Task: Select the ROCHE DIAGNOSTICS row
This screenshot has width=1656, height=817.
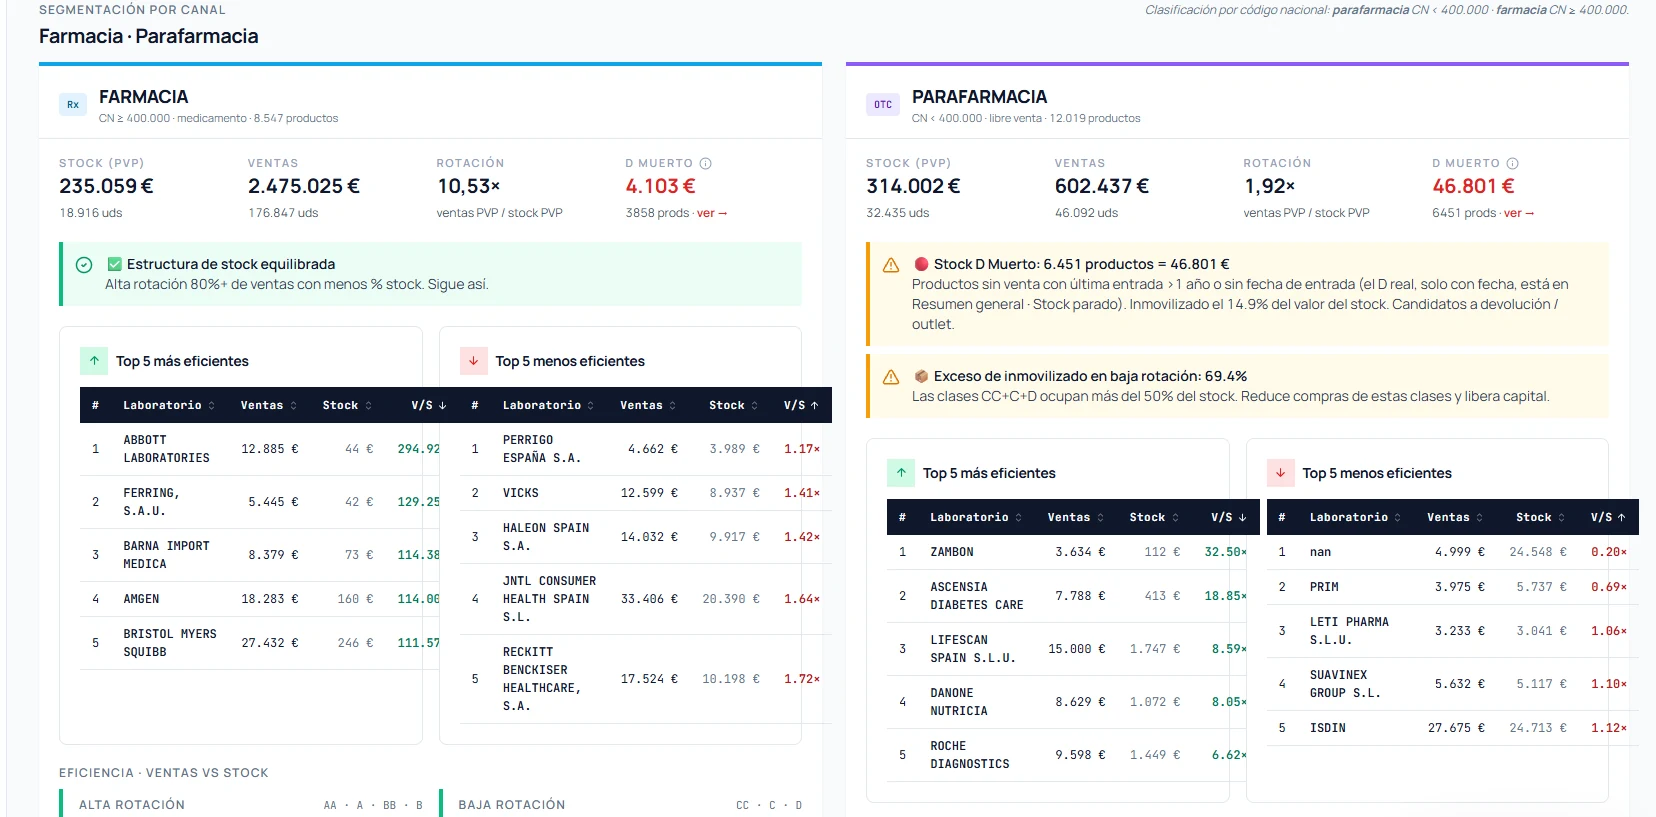Action: (x=1067, y=755)
